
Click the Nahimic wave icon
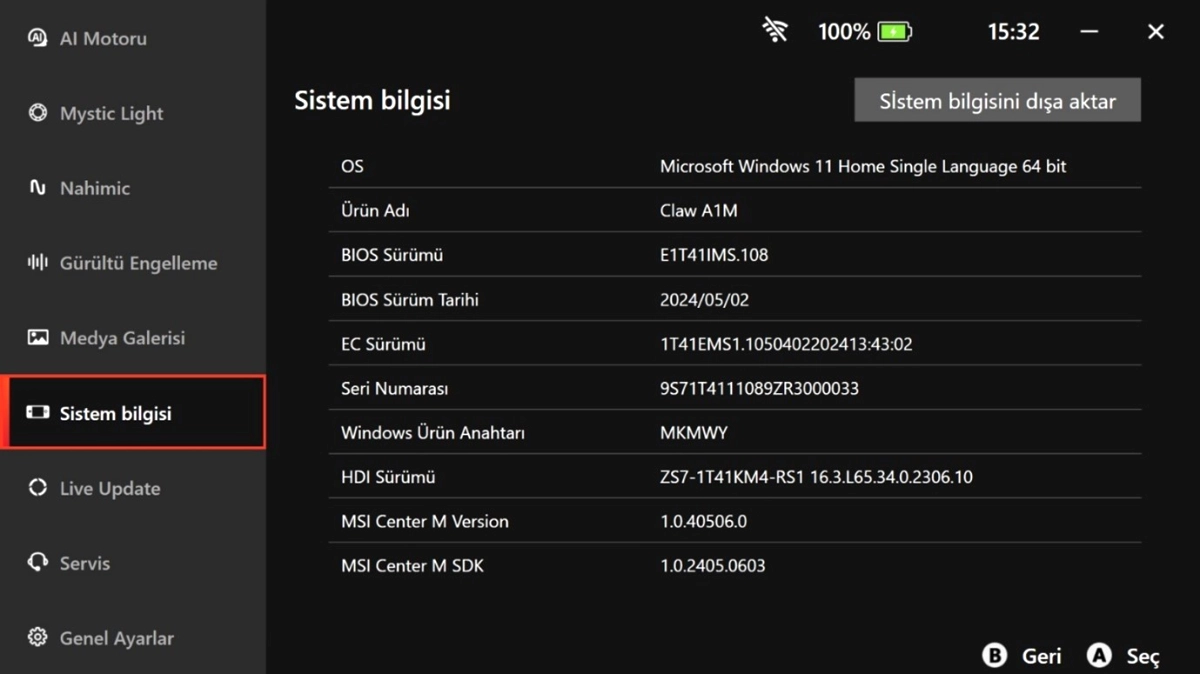pos(38,188)
